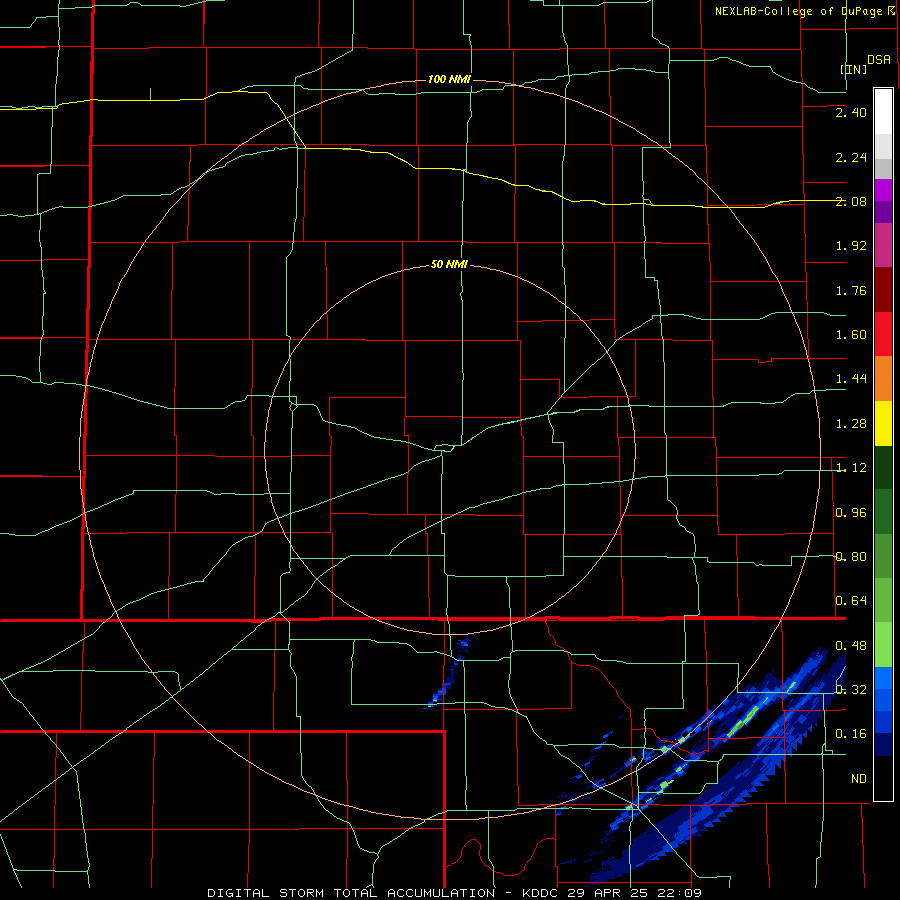Click the 1.92 legend value
This screenshot has height=900, width=900.
coord(851,246)
